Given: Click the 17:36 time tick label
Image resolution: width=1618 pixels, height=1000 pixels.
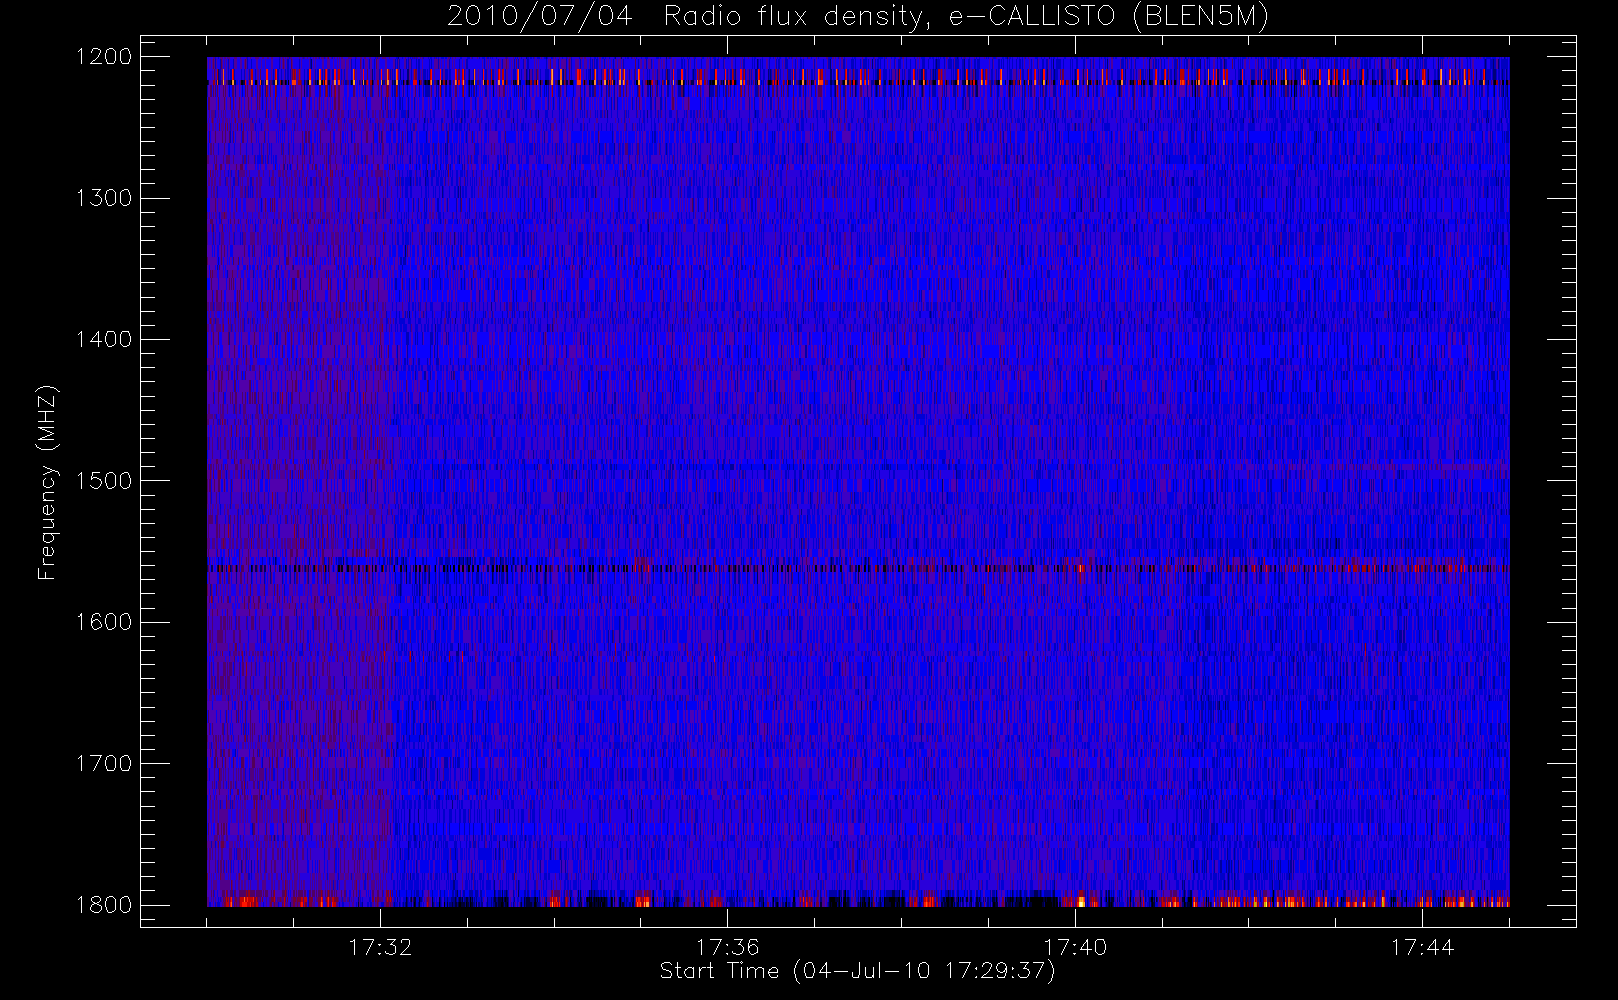Looking at the screenshot, I should click(728, 946).
